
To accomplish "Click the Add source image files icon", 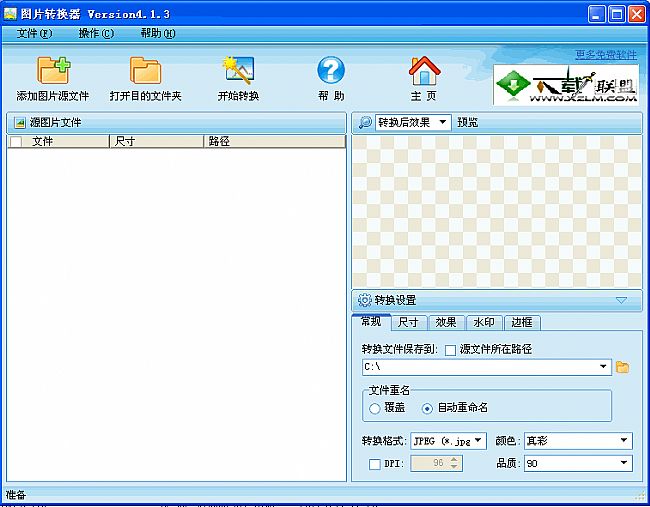I will coord(53,70).
